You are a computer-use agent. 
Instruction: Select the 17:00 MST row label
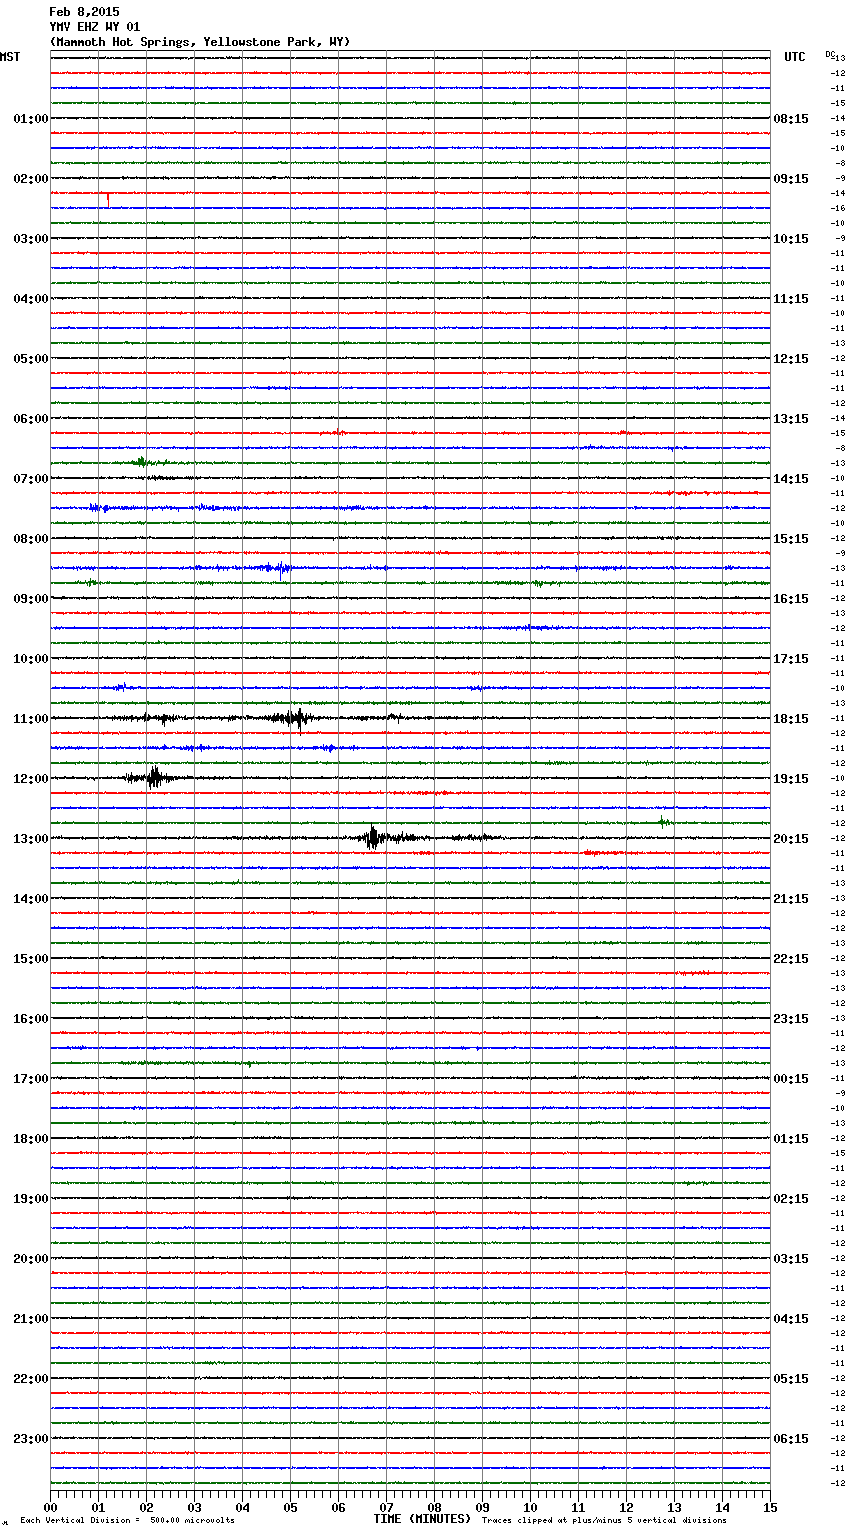tap(31, 1079)
